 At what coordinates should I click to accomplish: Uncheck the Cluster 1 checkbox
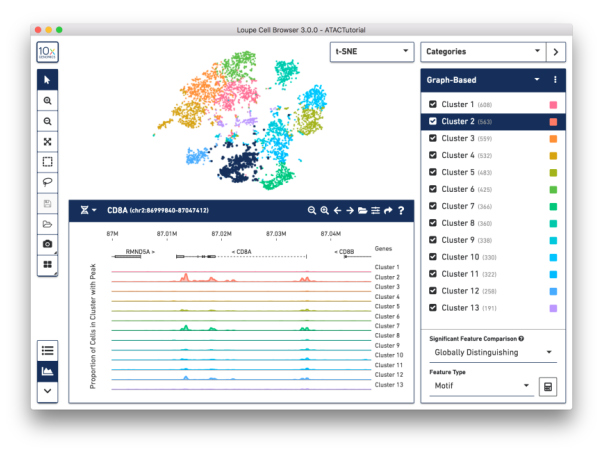pos(432,104)
